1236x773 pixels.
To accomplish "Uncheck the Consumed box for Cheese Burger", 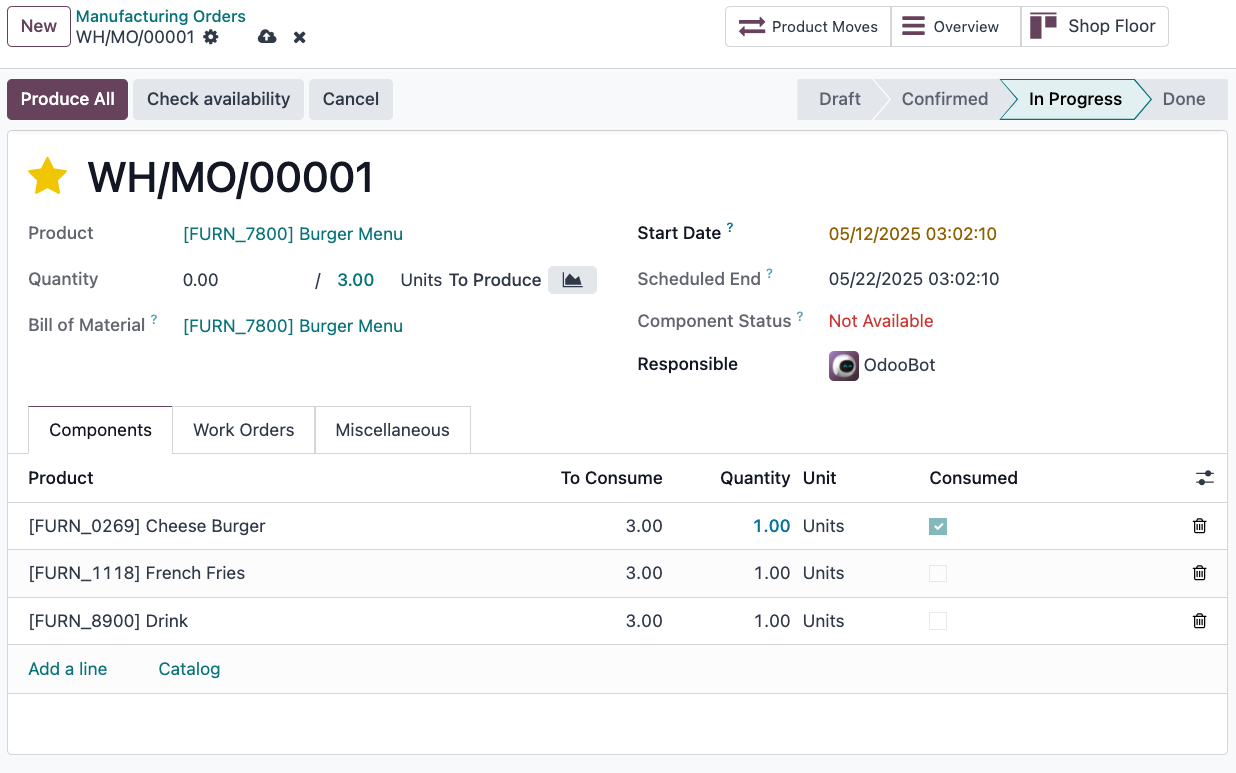I will coord(937,525).
